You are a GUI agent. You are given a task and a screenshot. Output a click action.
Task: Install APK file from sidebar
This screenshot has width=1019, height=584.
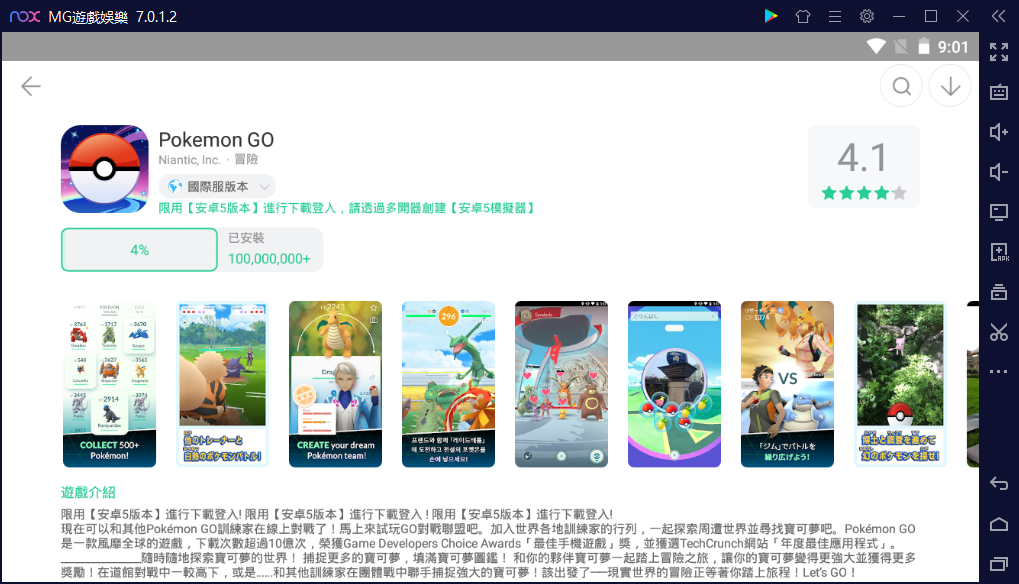999,252
